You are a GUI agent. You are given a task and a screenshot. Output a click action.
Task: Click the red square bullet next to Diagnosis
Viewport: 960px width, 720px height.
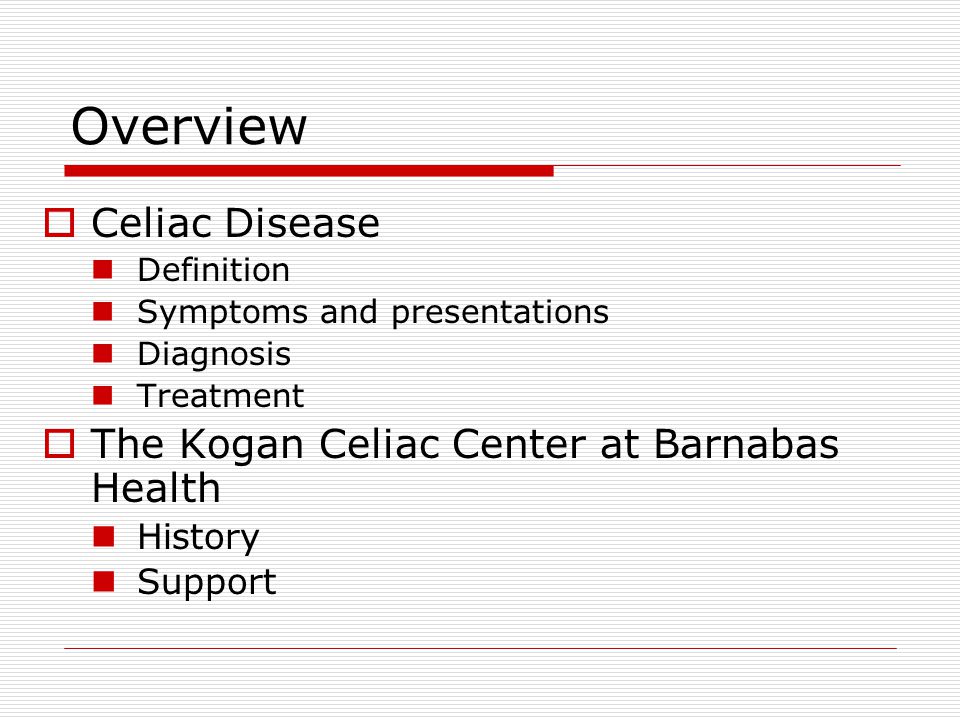coord(103,353)
